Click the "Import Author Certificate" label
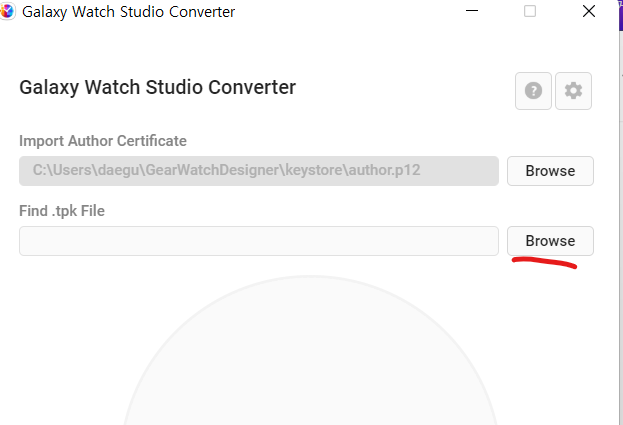 tap(103, 141)
